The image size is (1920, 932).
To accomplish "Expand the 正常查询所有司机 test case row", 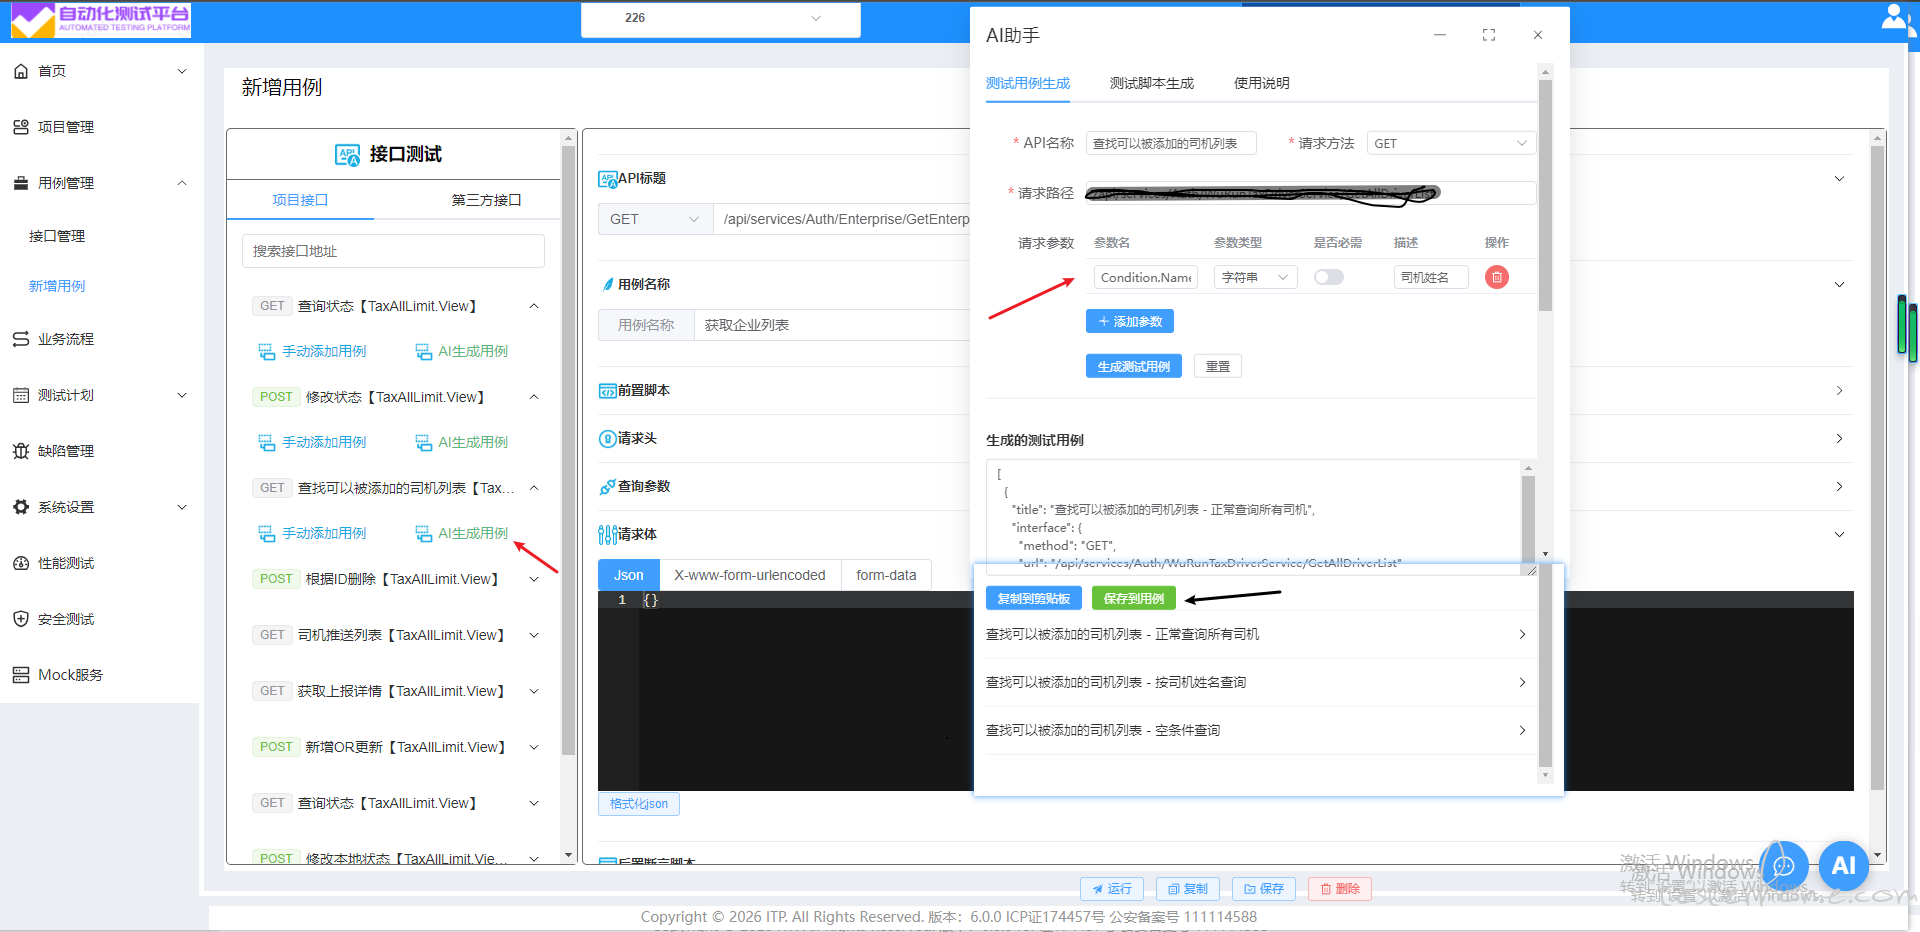I will 1255,634.
